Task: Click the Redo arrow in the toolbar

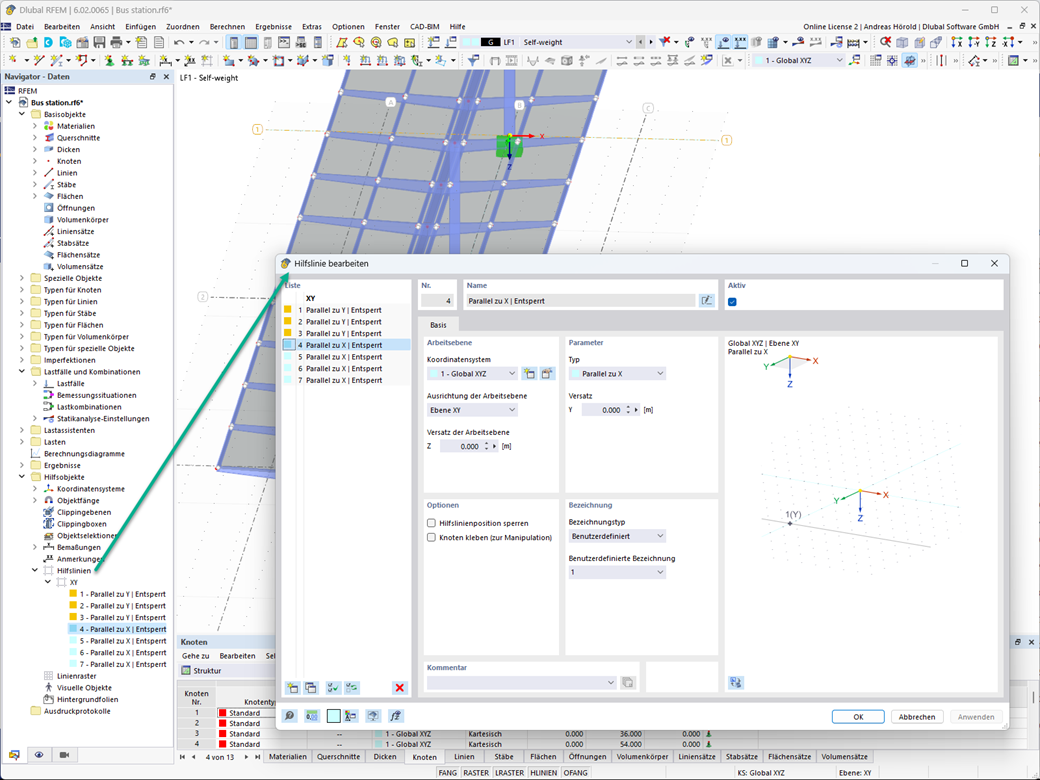Action: tap(204, 42)
